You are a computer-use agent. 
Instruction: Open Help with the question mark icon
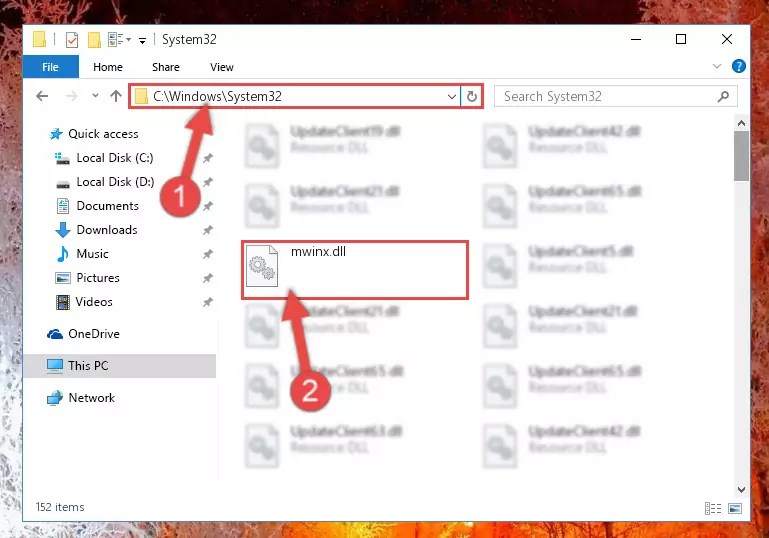pyautogui.click(x=739, y=66)
